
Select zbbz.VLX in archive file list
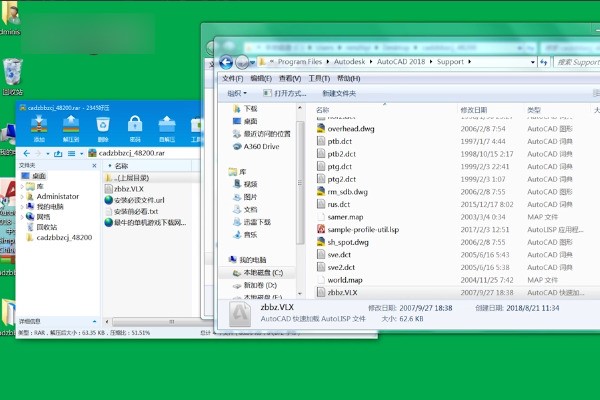tap(124, 189)
